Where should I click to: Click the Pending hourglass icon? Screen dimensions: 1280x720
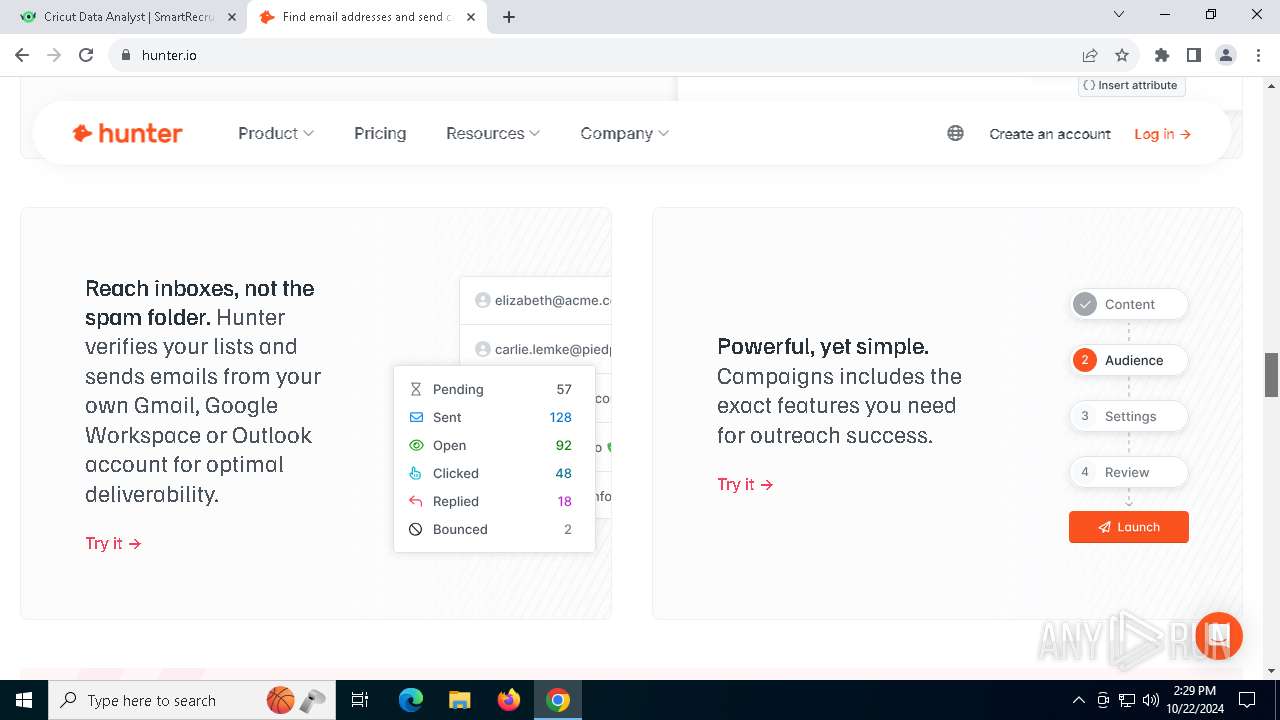(x=416, y=389)
